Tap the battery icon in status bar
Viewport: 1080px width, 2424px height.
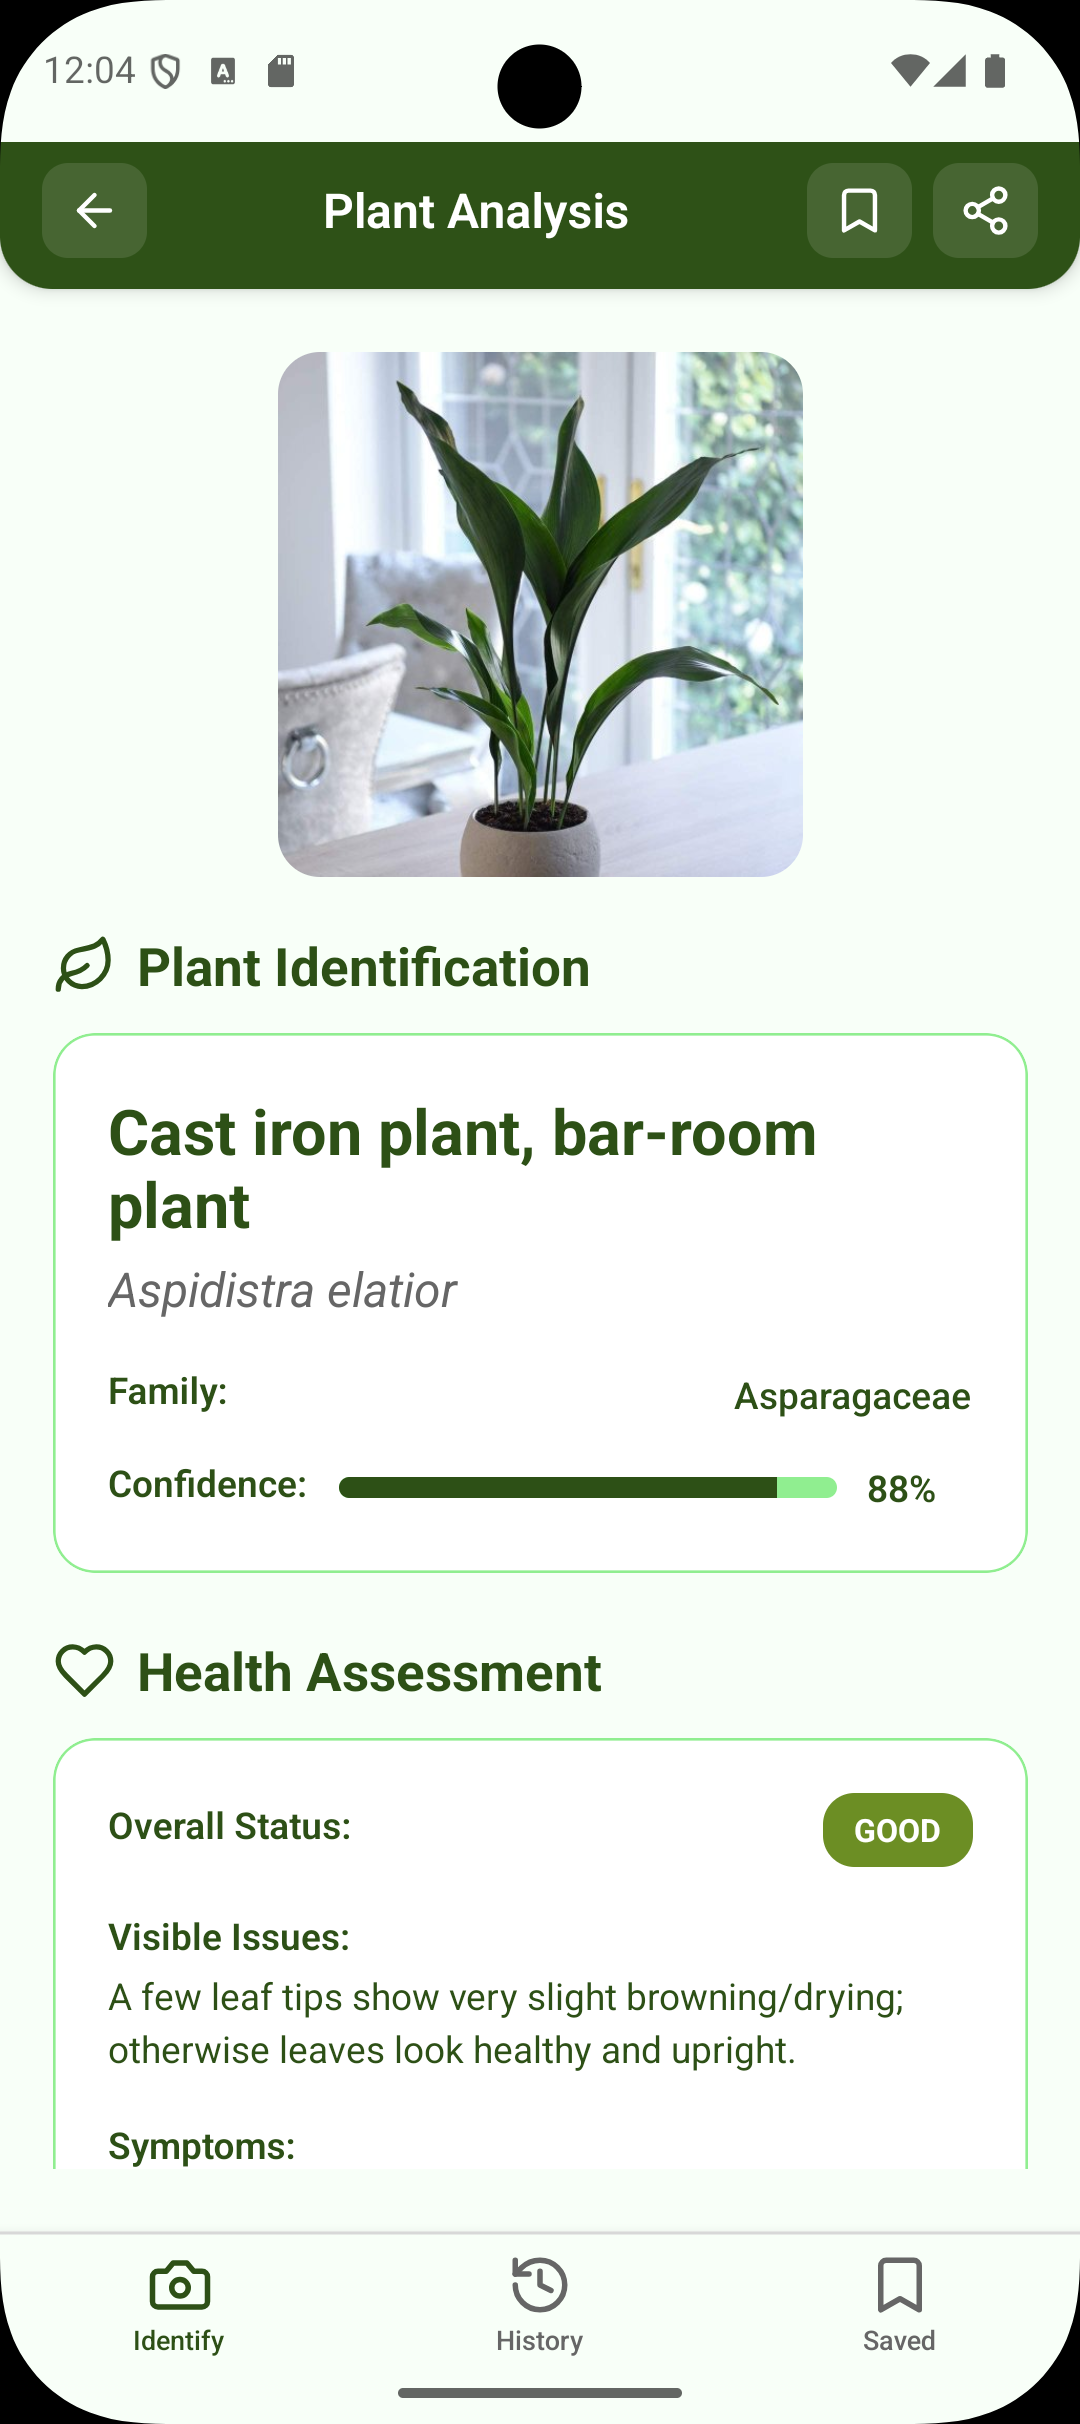(995, 71)
